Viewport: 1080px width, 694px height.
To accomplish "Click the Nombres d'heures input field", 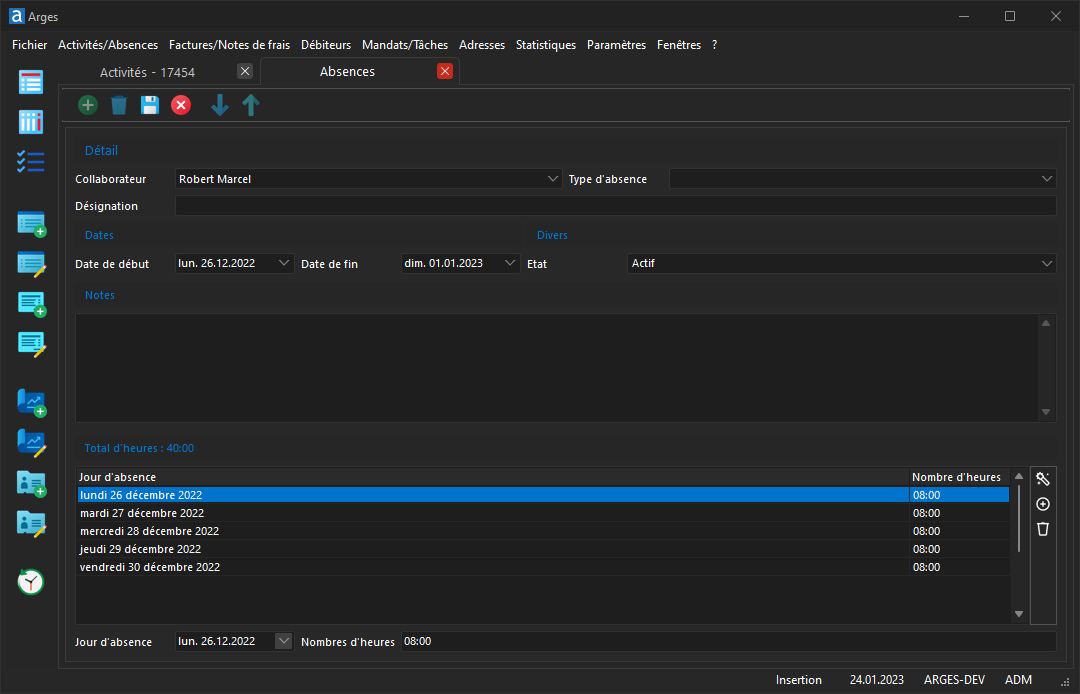I will pos(728,641).
